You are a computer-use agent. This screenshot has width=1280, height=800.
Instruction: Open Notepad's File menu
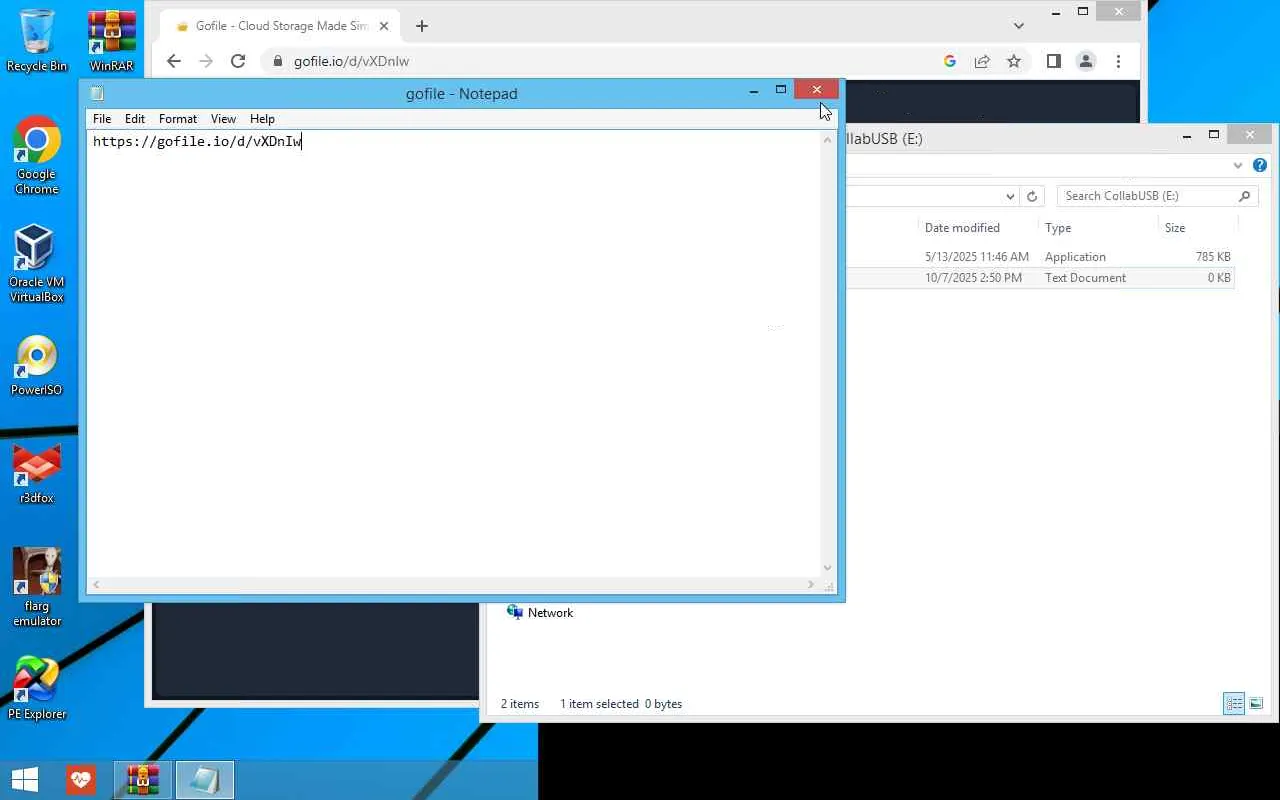point(102,119)
